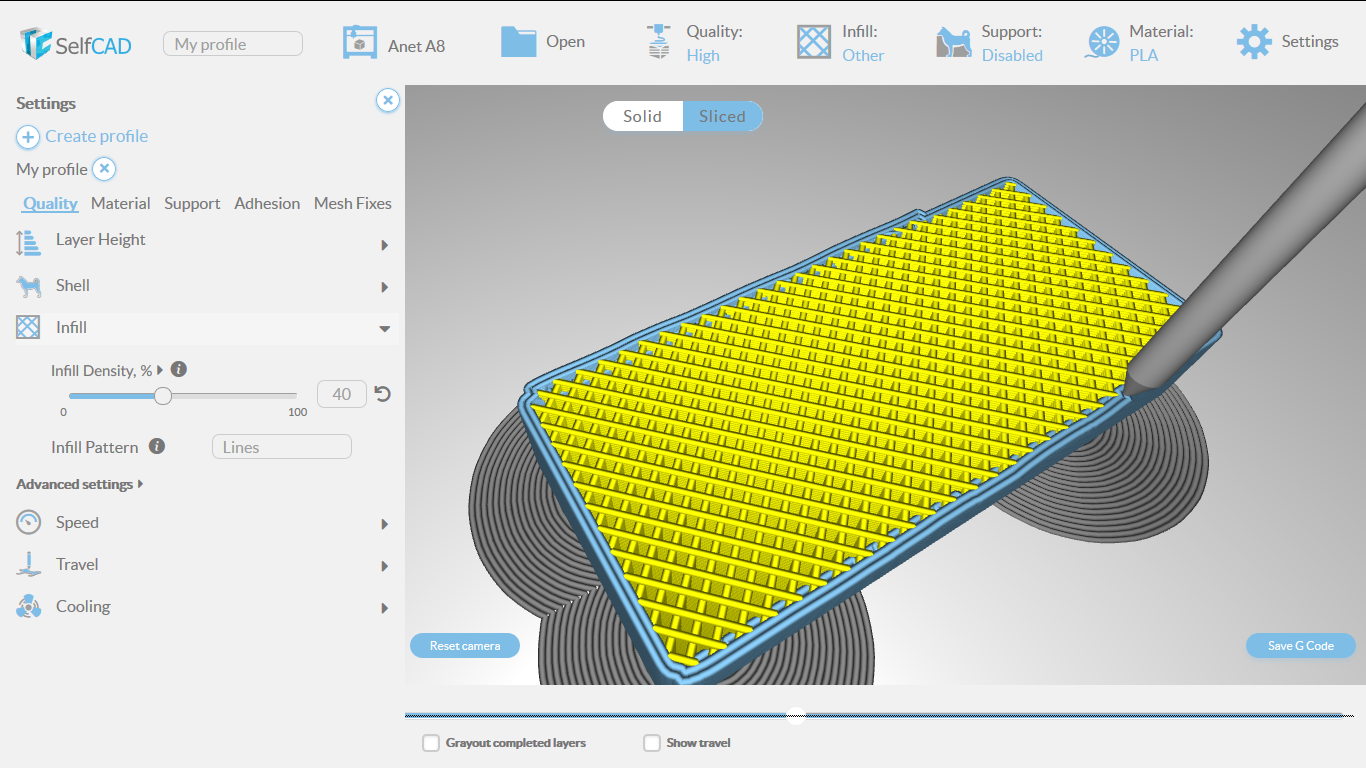1366x768 pixels.
Task: Click the Settings text label in top bar
Action: [1310, 42]
